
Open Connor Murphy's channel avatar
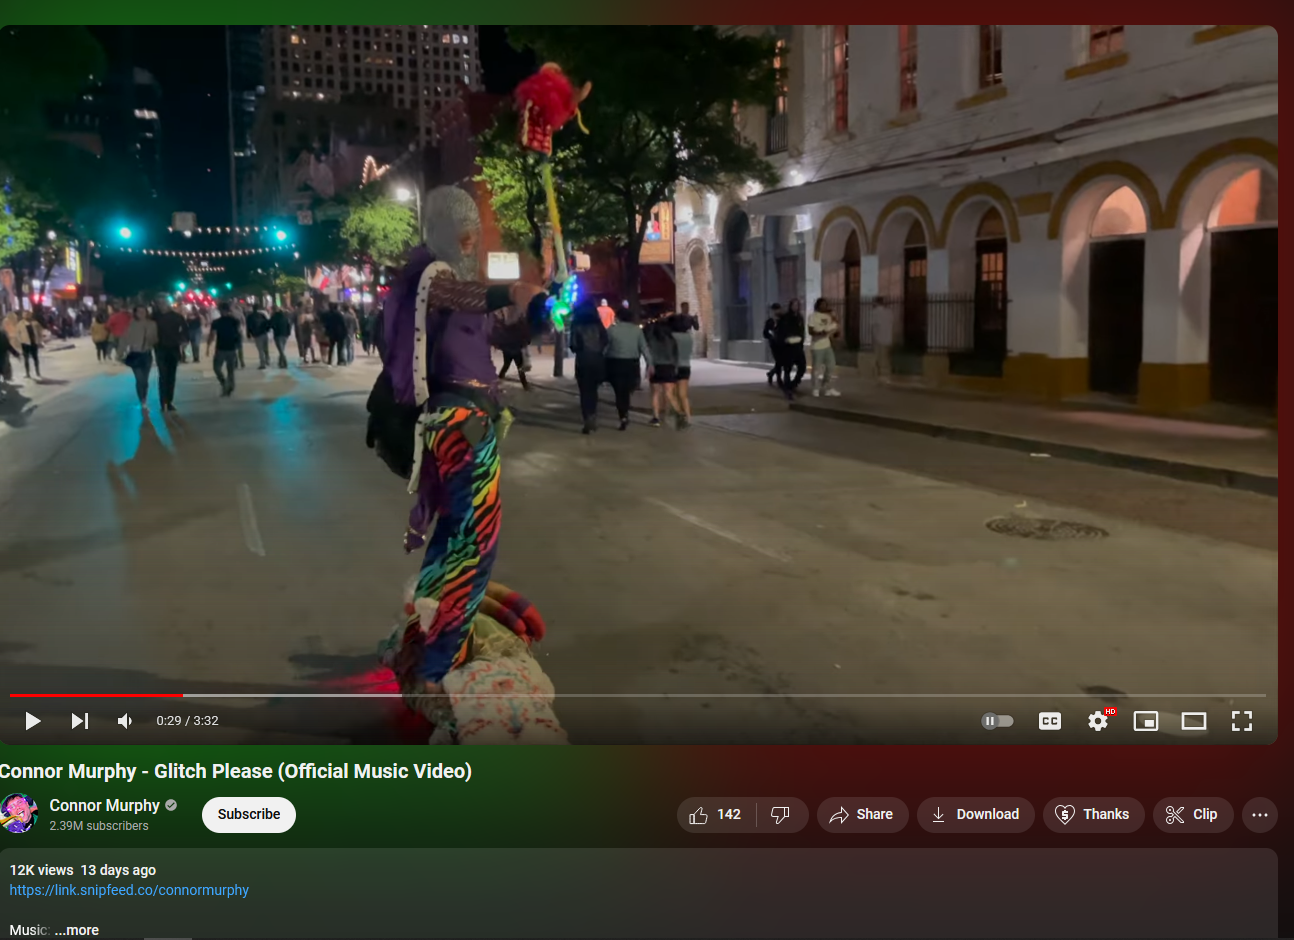19,814
